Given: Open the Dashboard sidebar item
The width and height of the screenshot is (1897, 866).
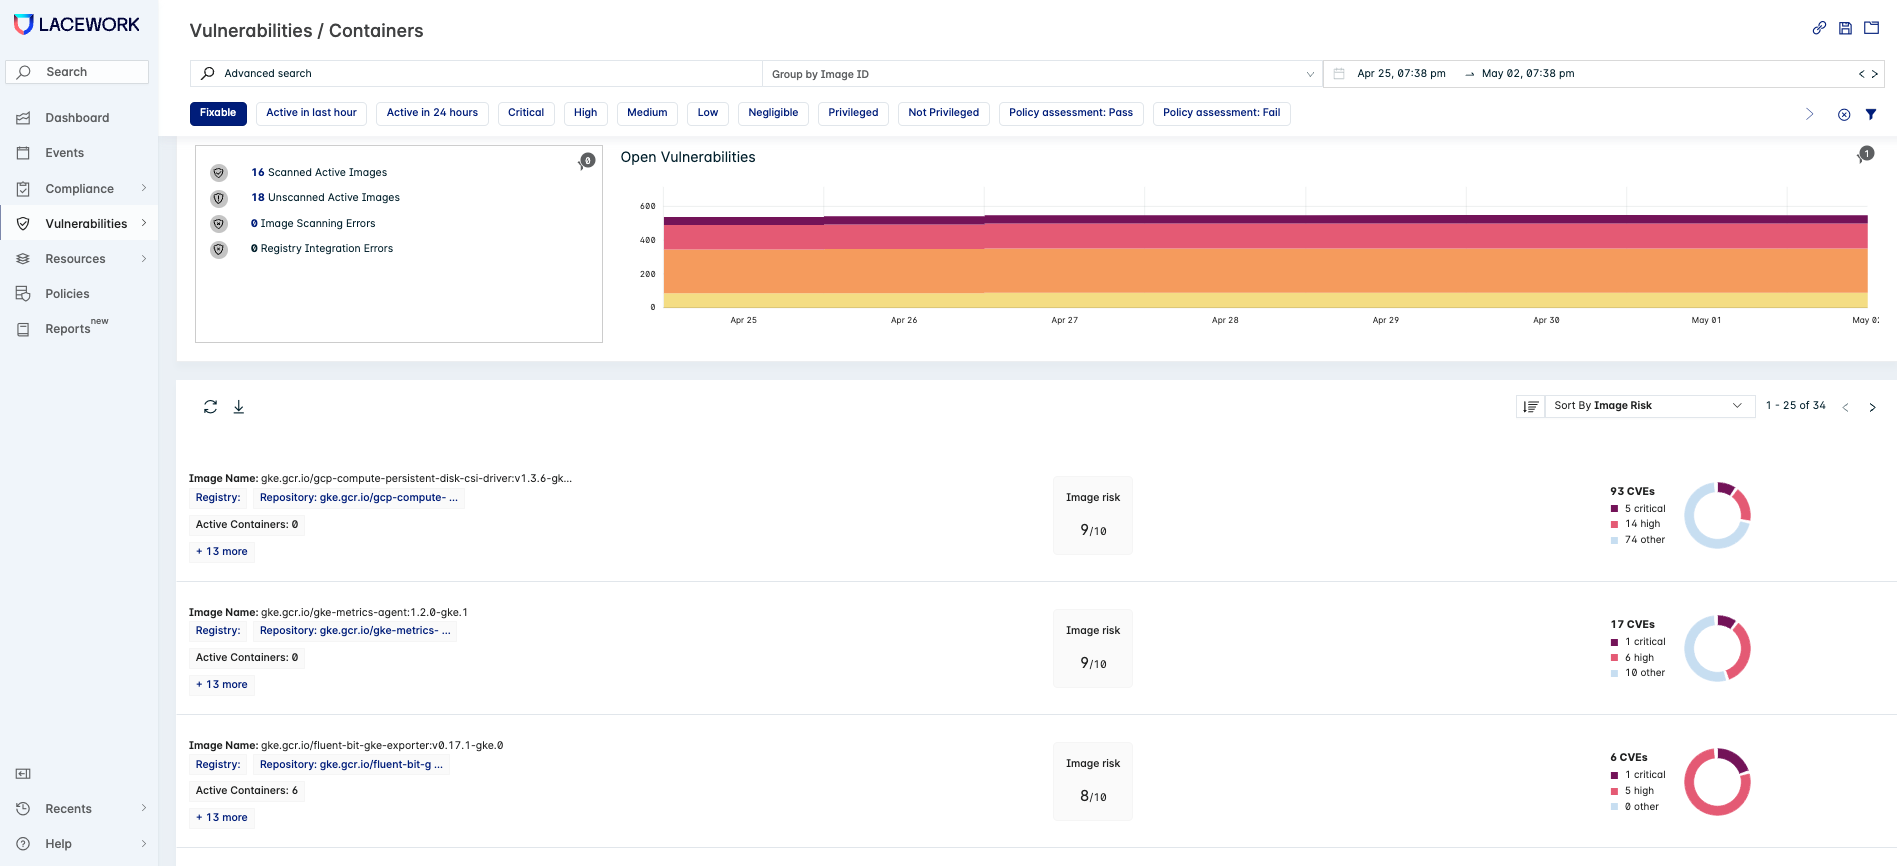Looking at the screenshot, I should [77, 118].
